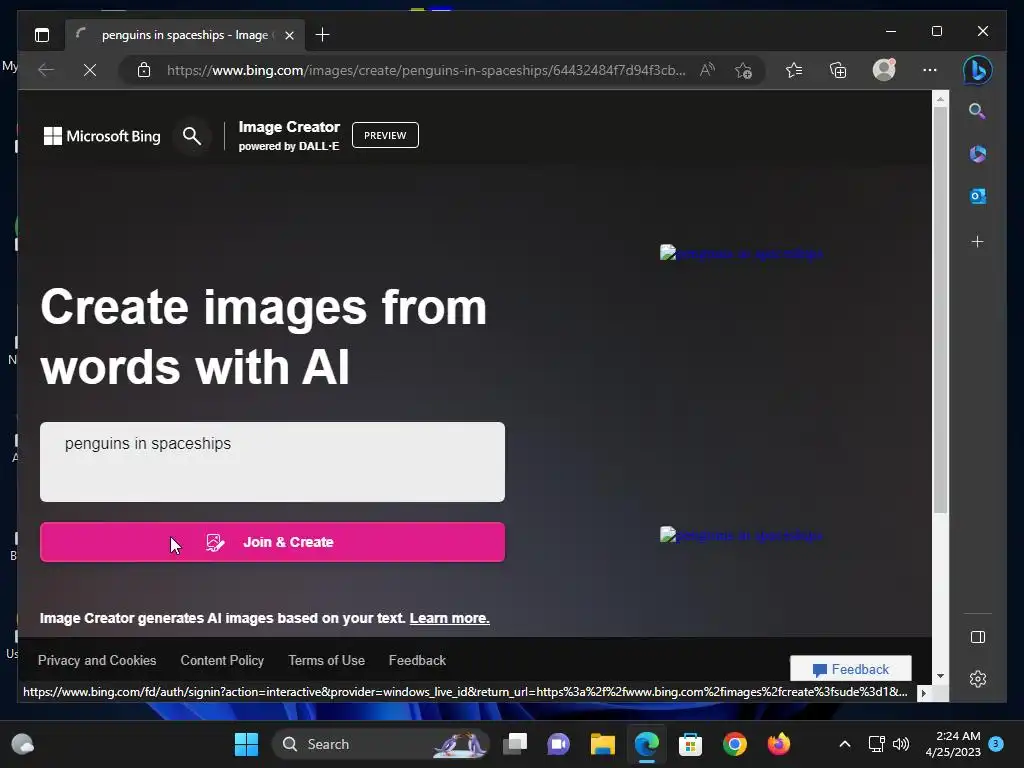Open the Learn more link
Image resolution: width=1024 pixels, height=768 pixels.
pos(449,618)
